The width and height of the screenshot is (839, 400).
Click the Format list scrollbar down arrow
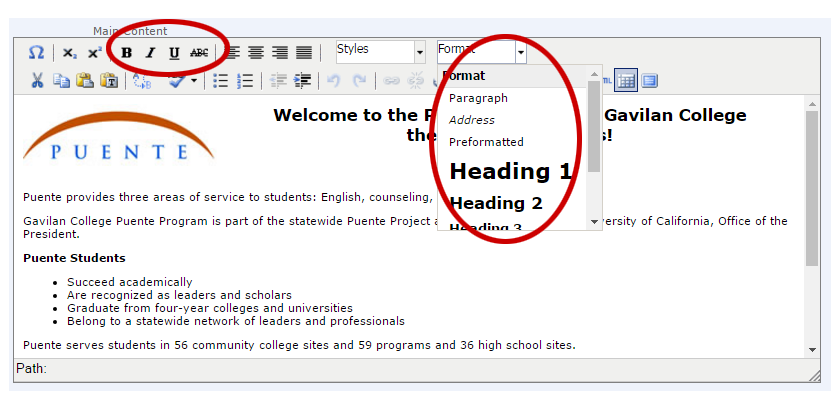tap(595, 221)
